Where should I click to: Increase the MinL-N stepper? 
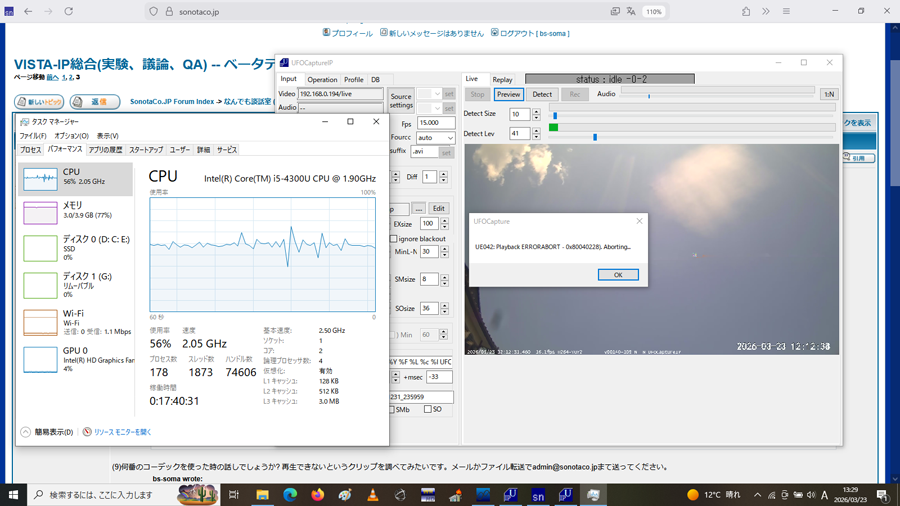pyautogui.click(x=444, y=248)
